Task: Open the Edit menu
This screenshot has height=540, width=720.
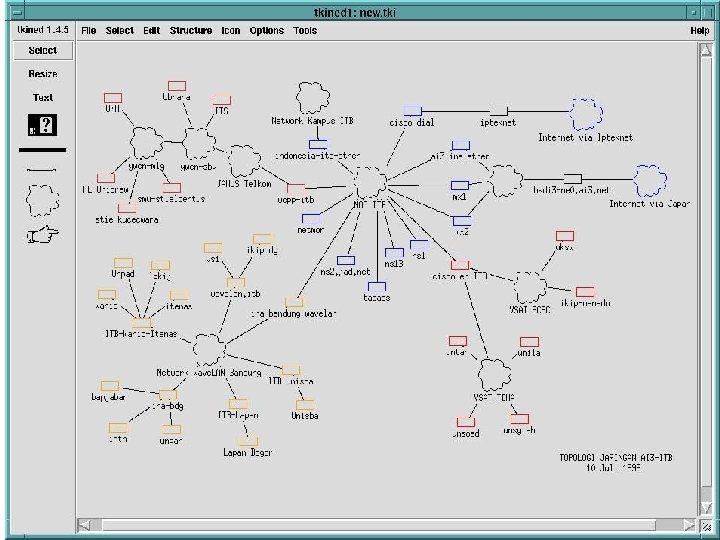Action: (x=151, y=31)
